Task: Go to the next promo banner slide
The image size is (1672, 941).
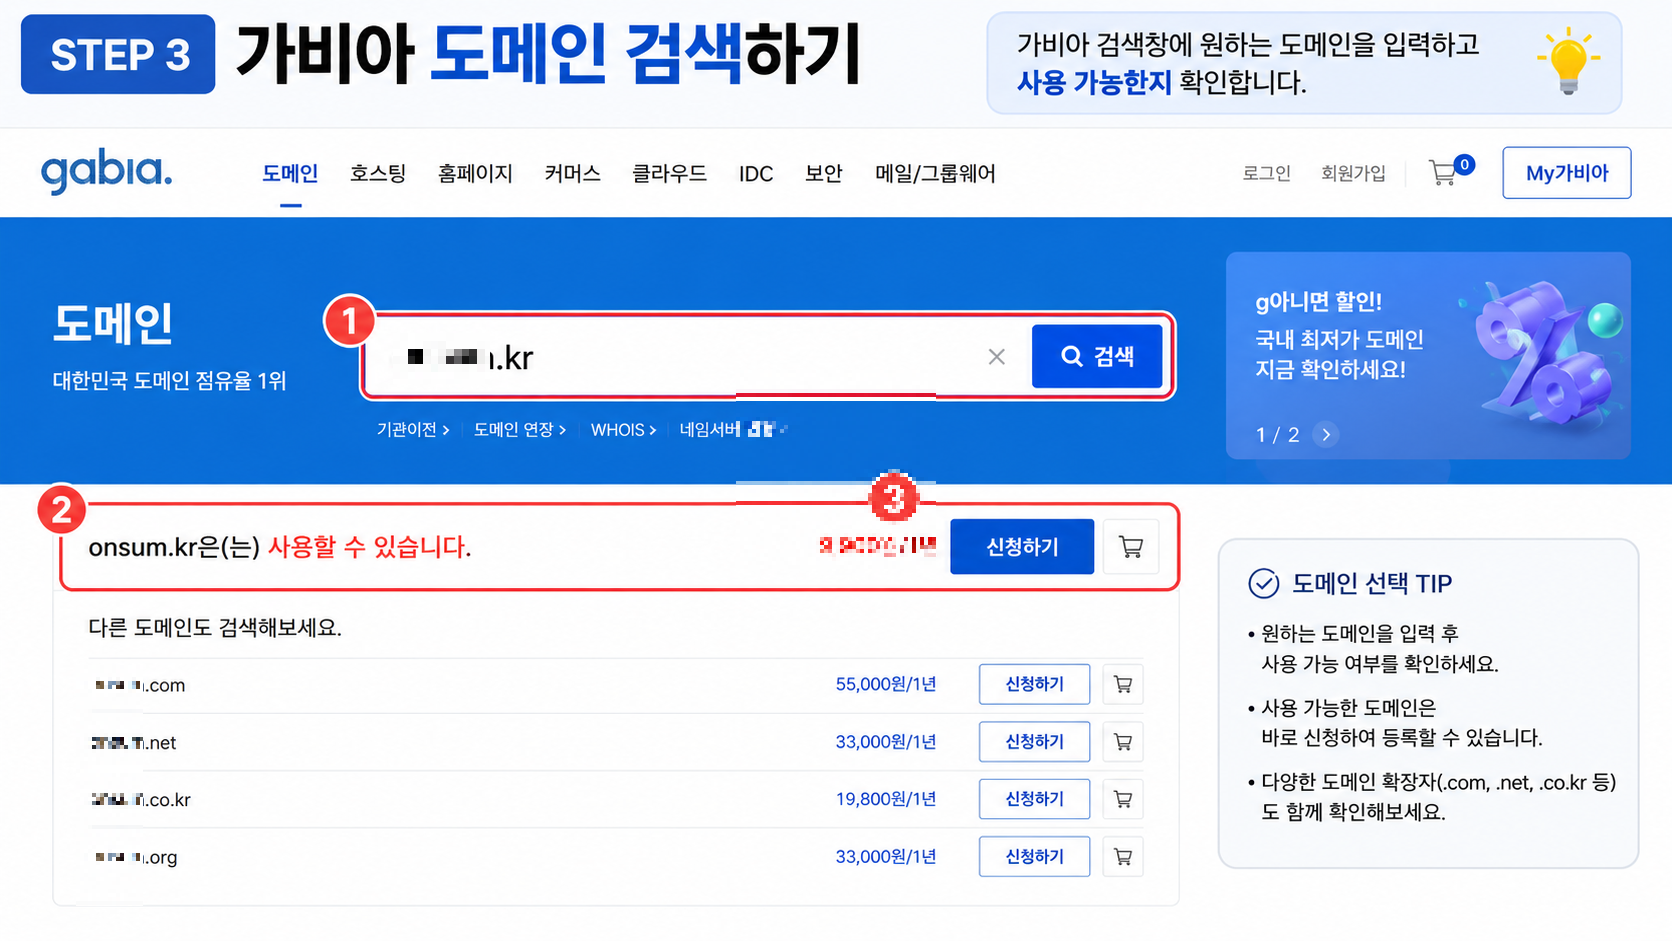Action: tap(1326, 435)
